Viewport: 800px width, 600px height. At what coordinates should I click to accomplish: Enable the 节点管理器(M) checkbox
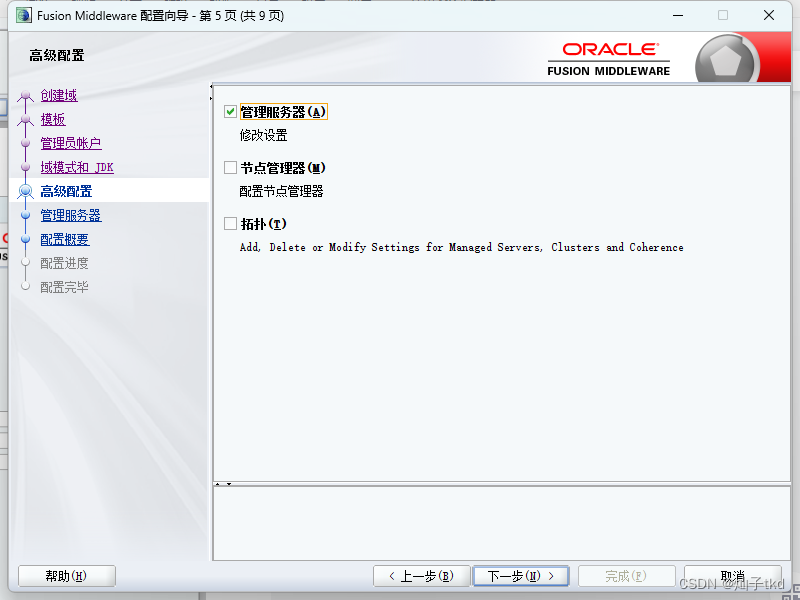tap(230, 168)
